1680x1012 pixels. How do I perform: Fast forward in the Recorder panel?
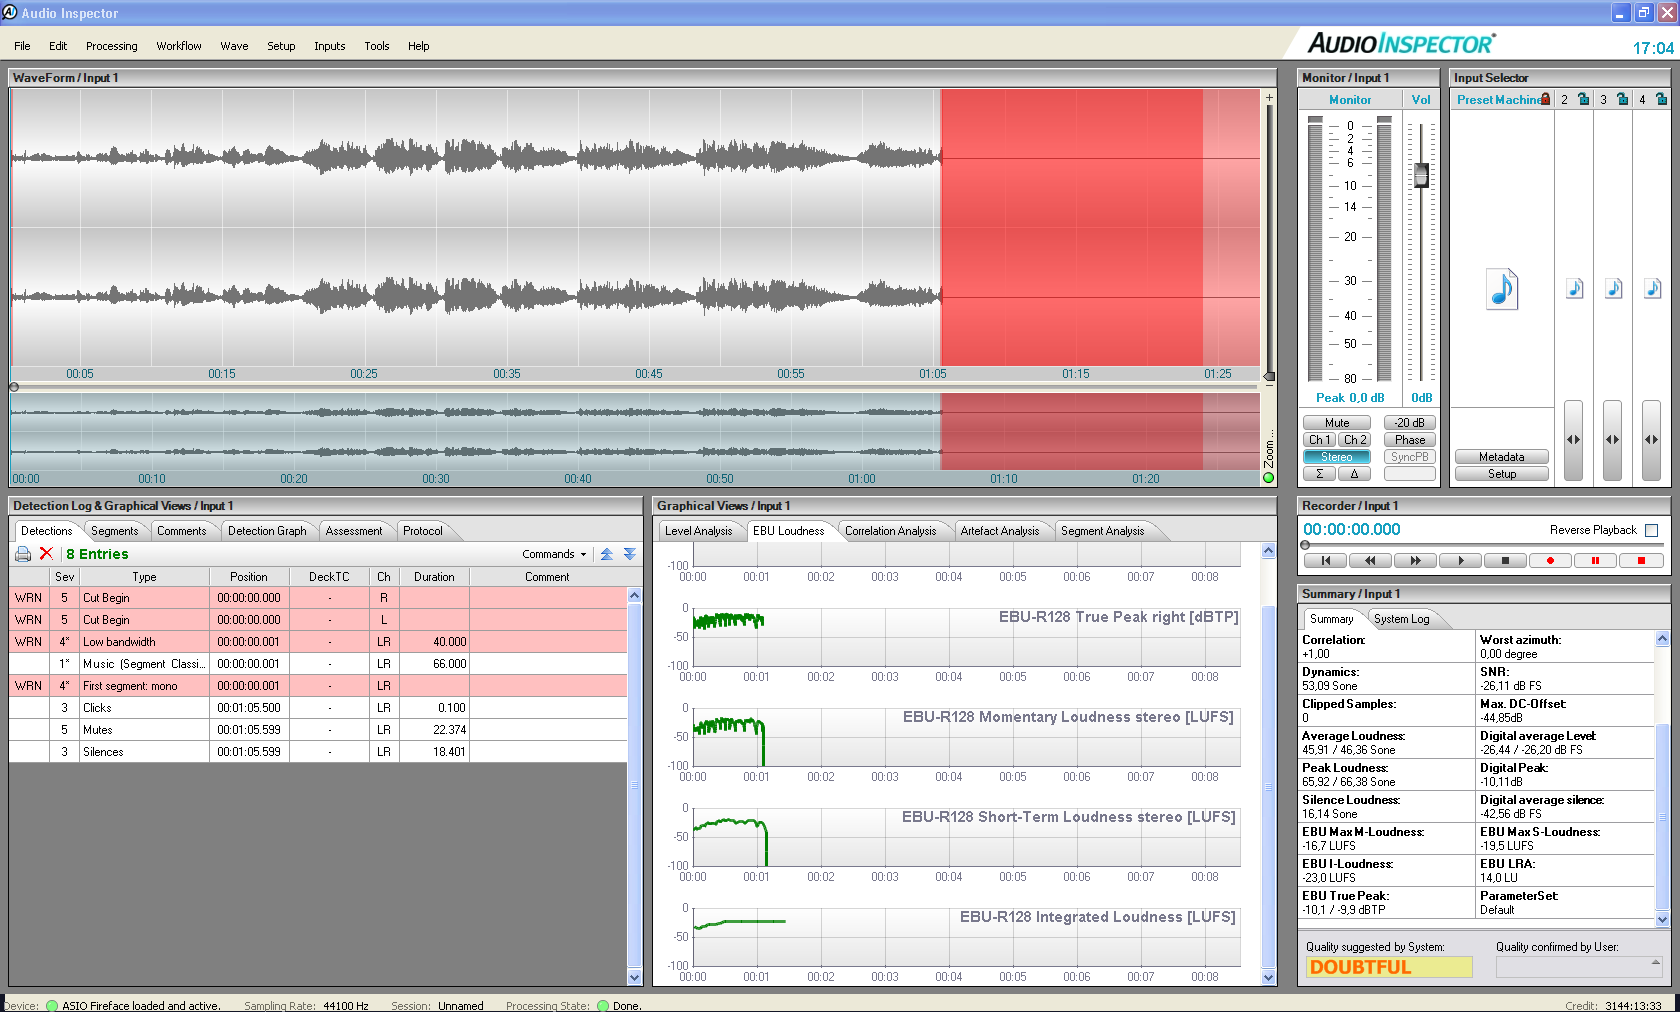1415,561
